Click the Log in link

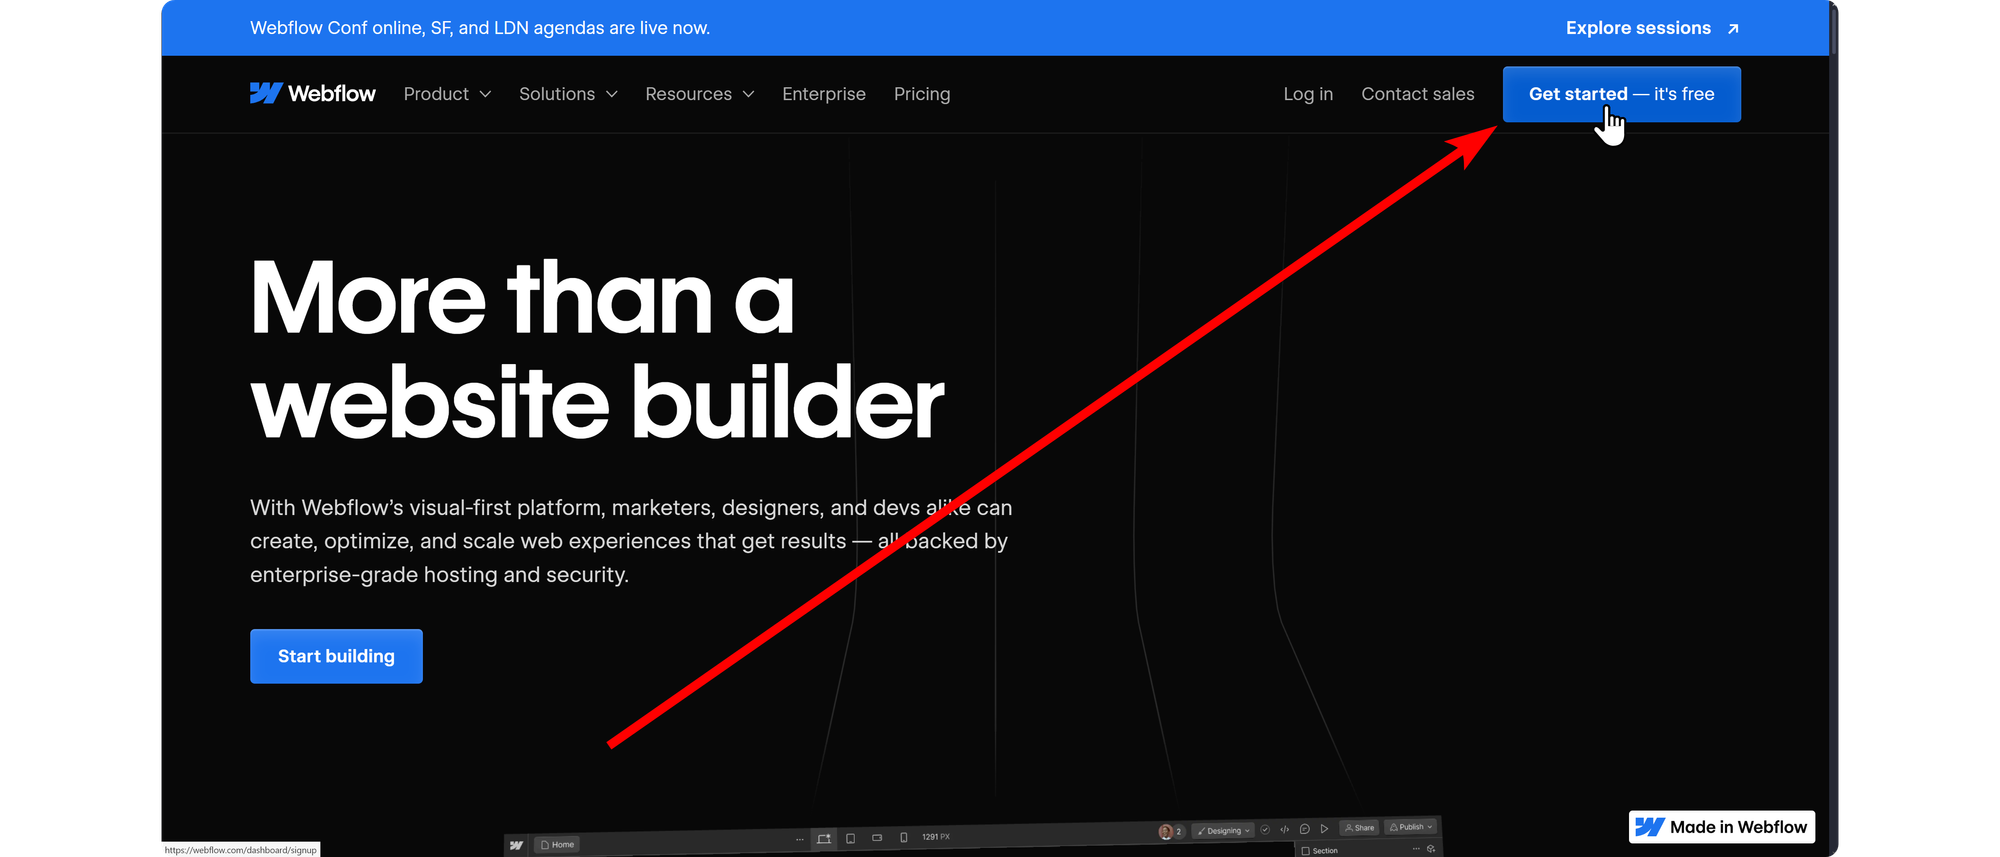coord(1308,94)
